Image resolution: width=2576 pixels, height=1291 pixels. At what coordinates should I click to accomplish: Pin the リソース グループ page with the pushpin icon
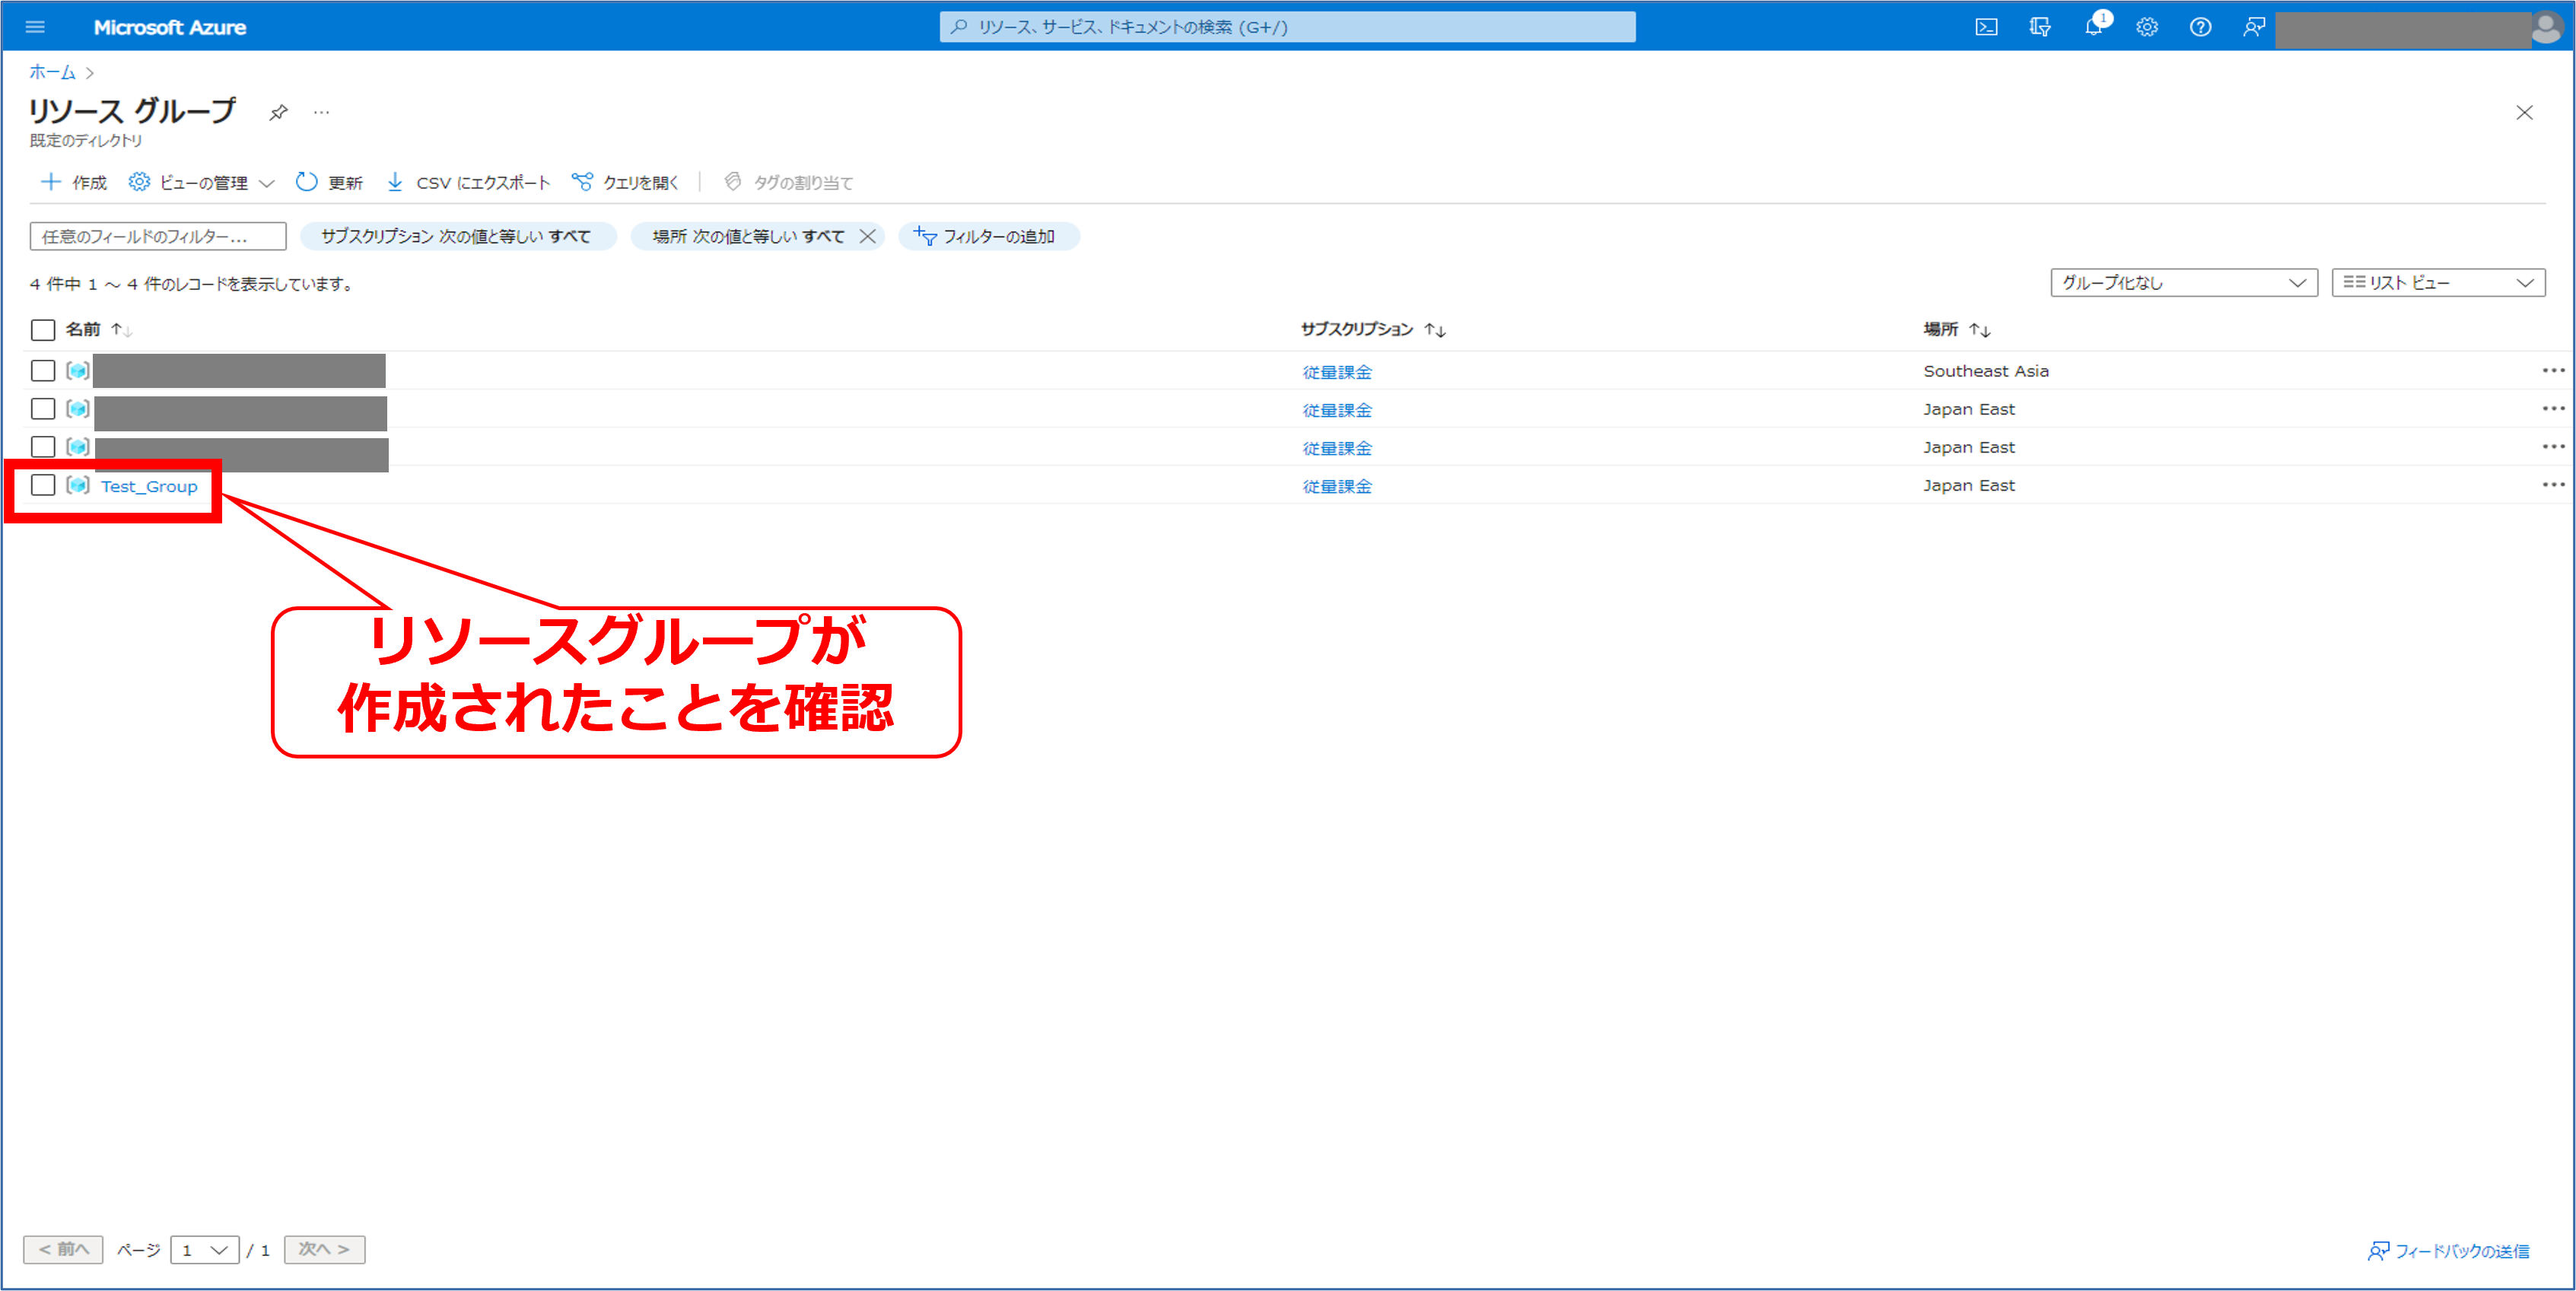click(279, 112)
